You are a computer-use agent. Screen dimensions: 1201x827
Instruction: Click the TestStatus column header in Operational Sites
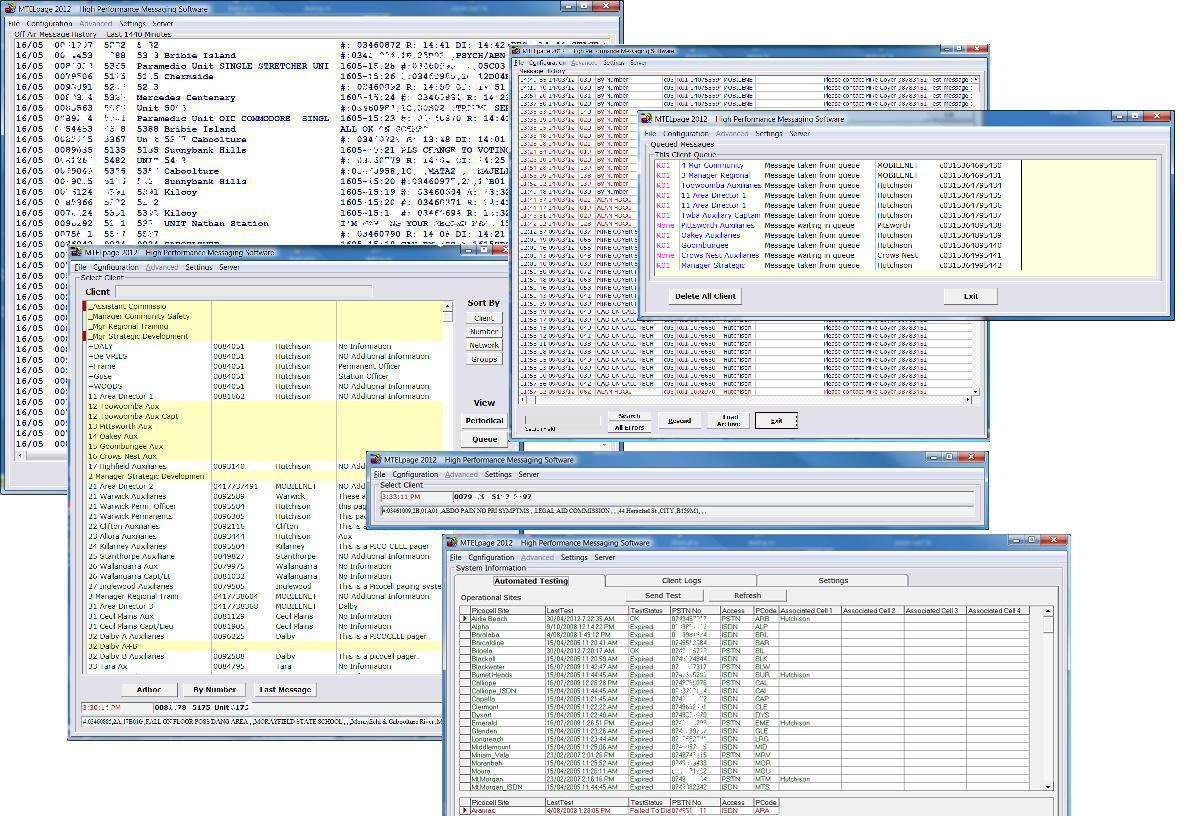648,610
